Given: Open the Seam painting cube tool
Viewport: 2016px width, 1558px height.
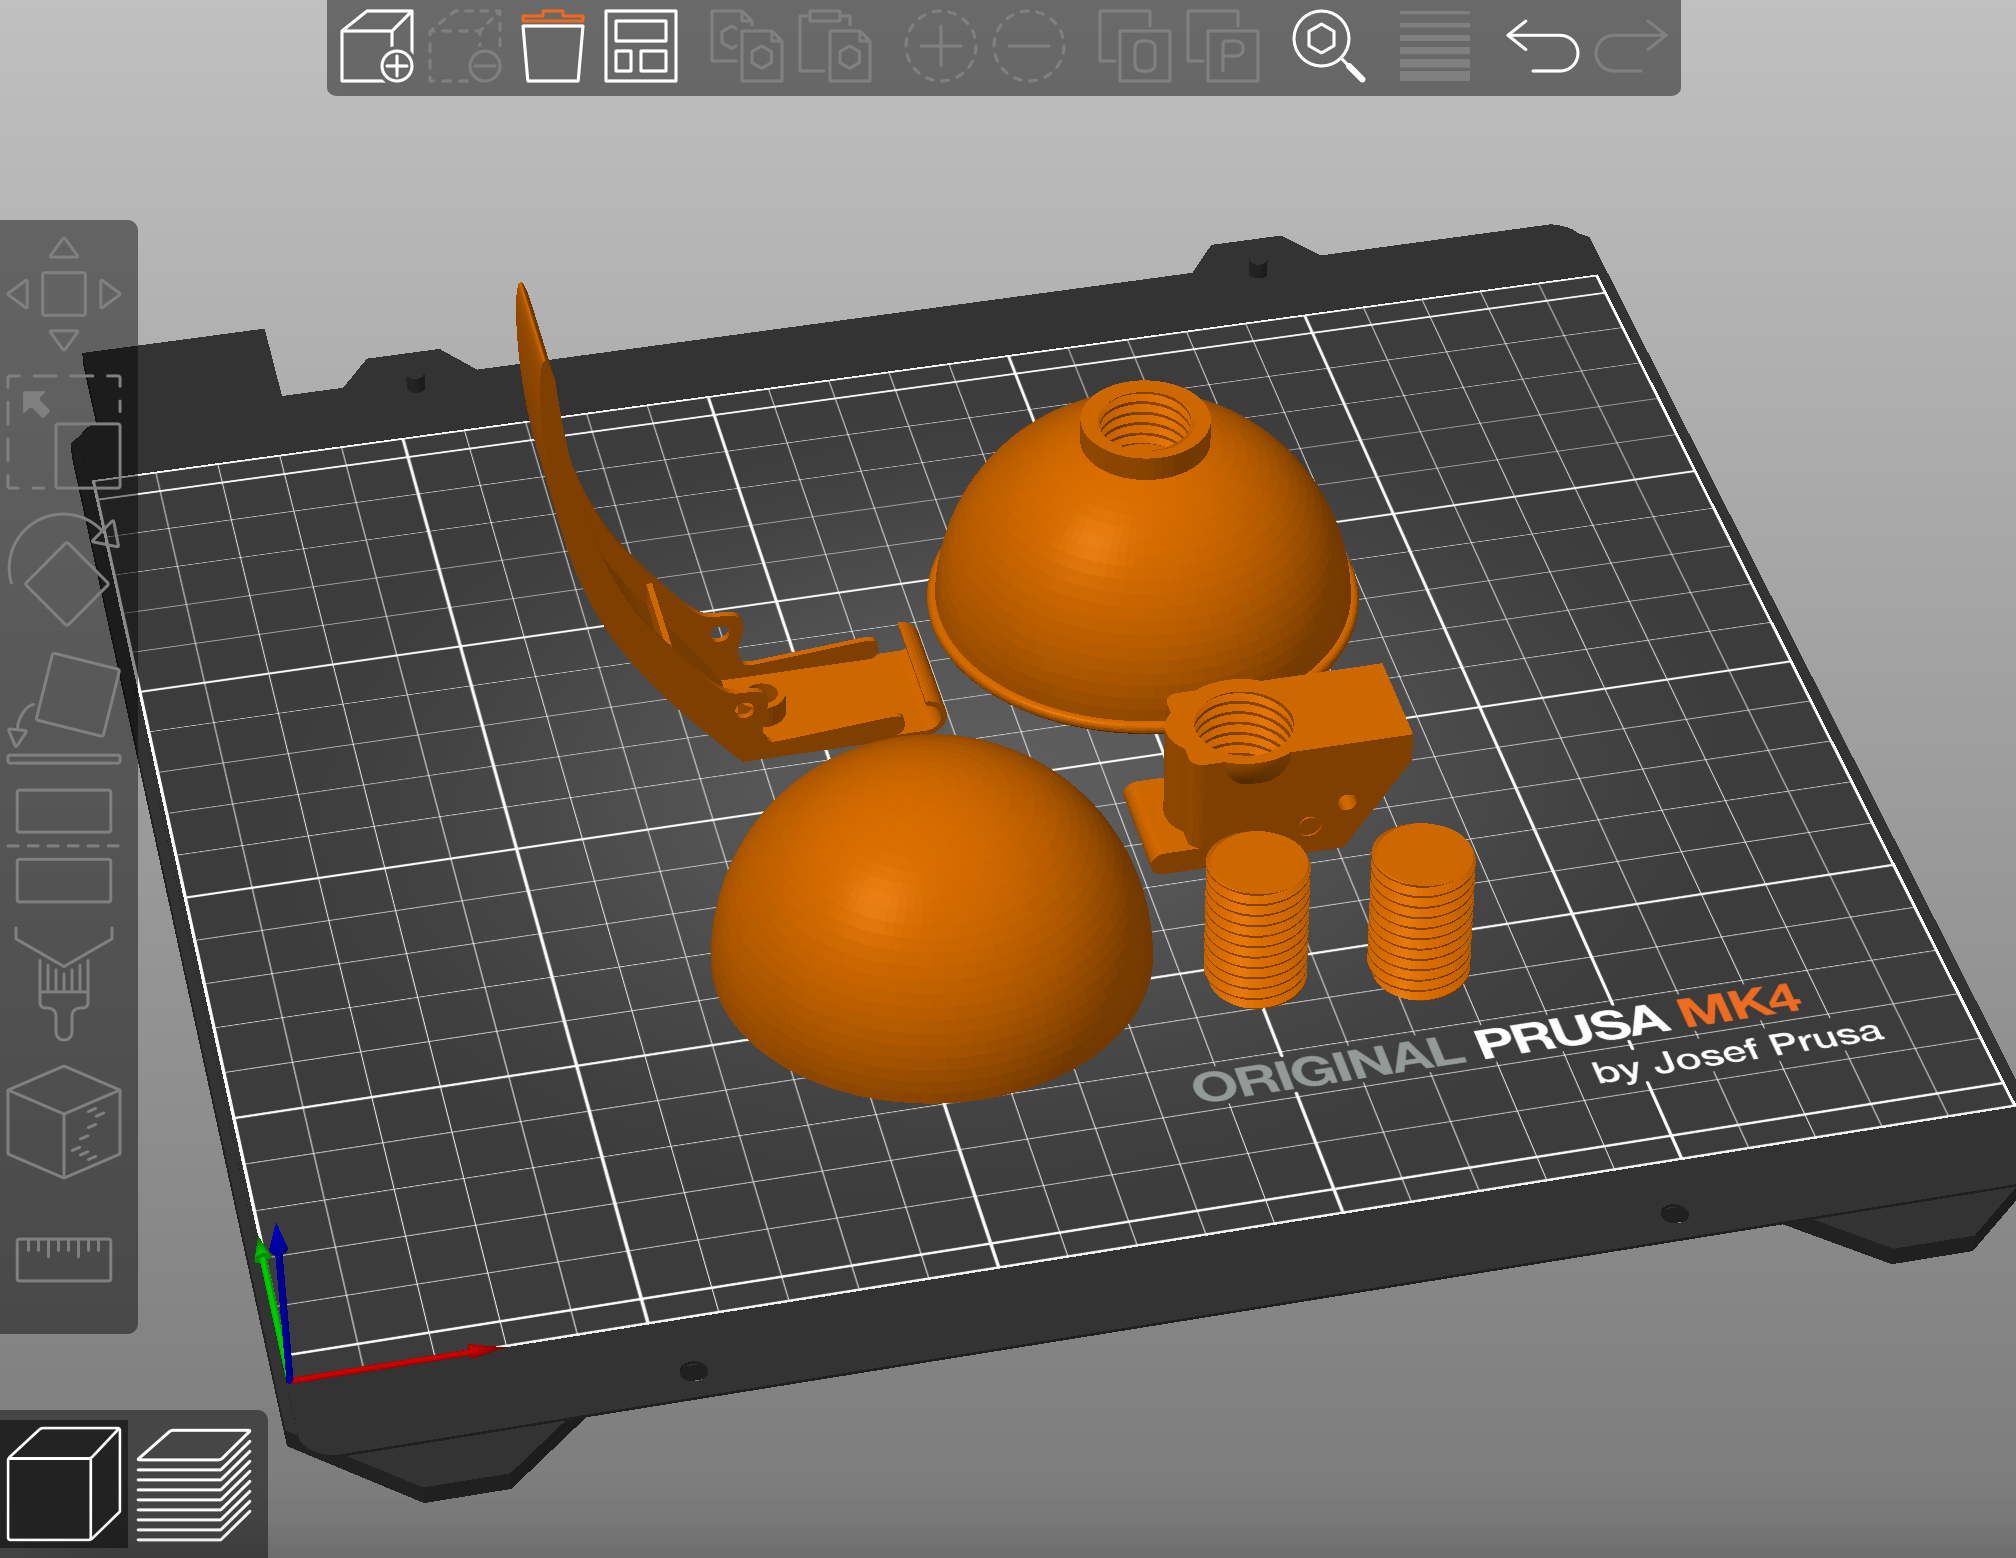Looking at the screenshot, I should [x=64, y=1121].
